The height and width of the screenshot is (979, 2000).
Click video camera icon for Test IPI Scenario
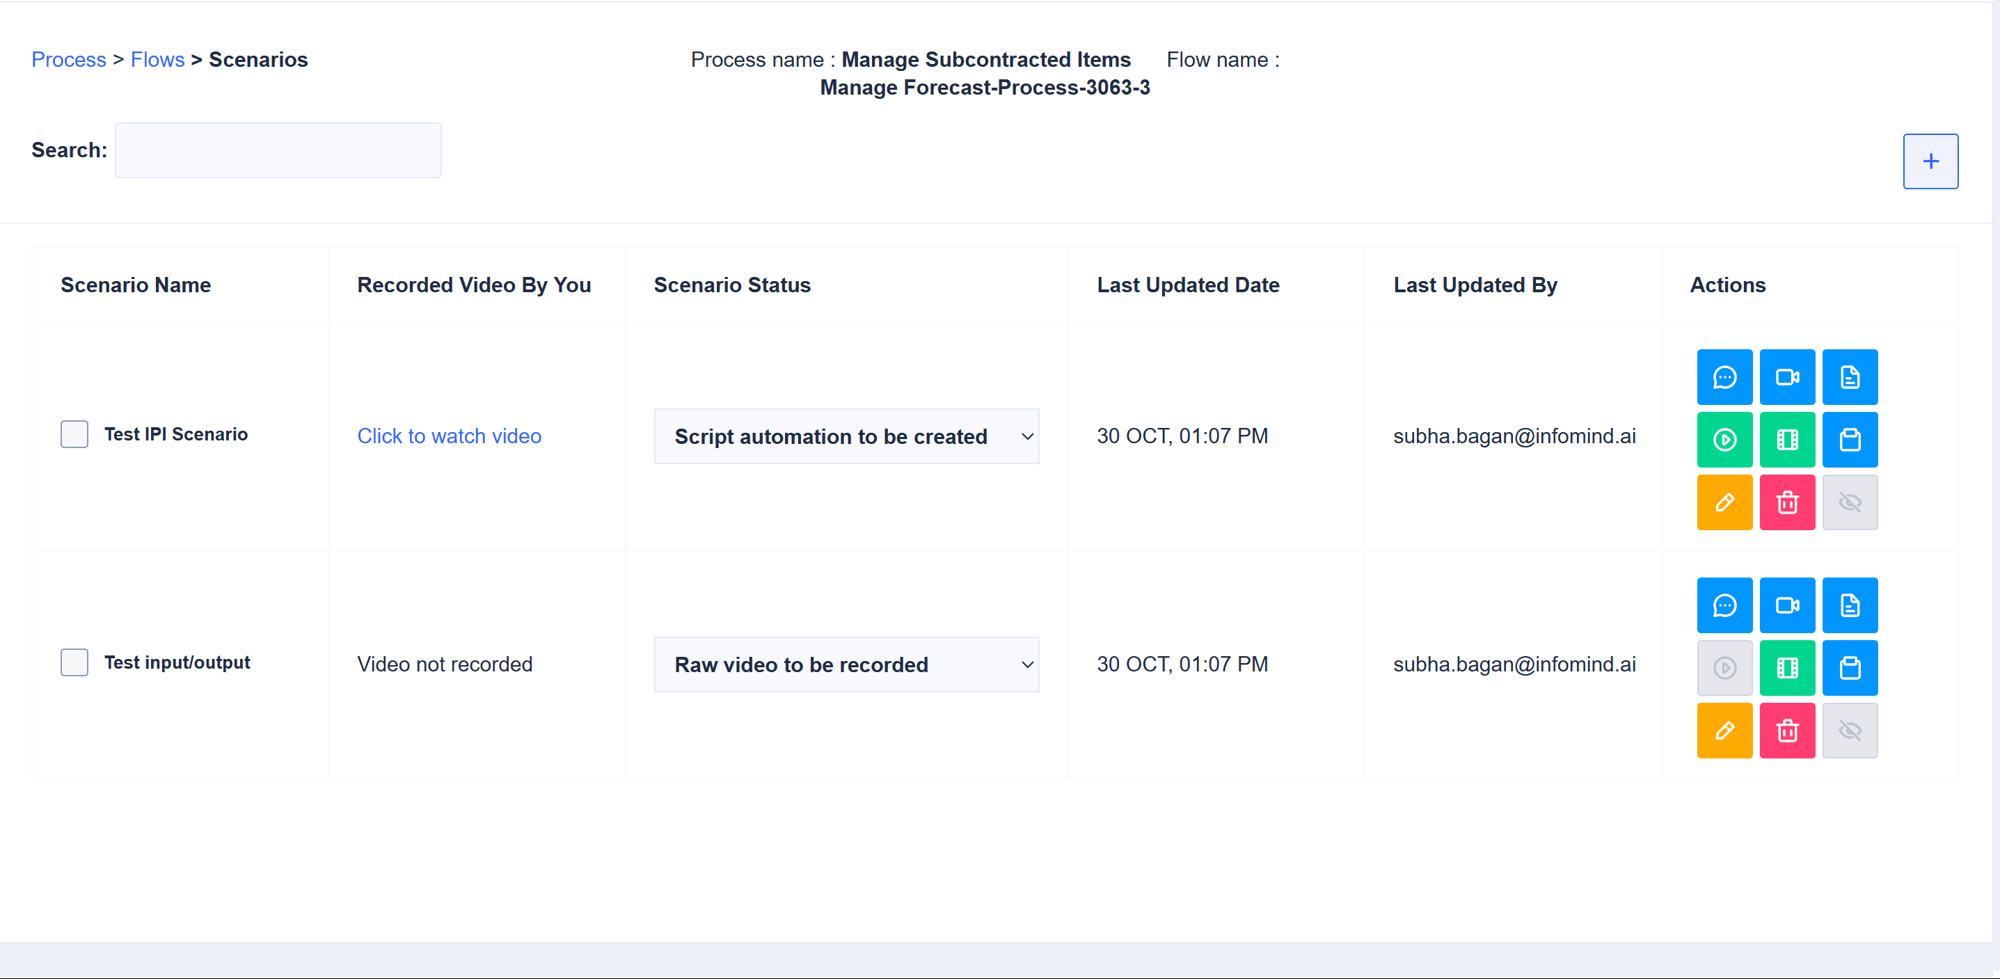coord(1787,377)
